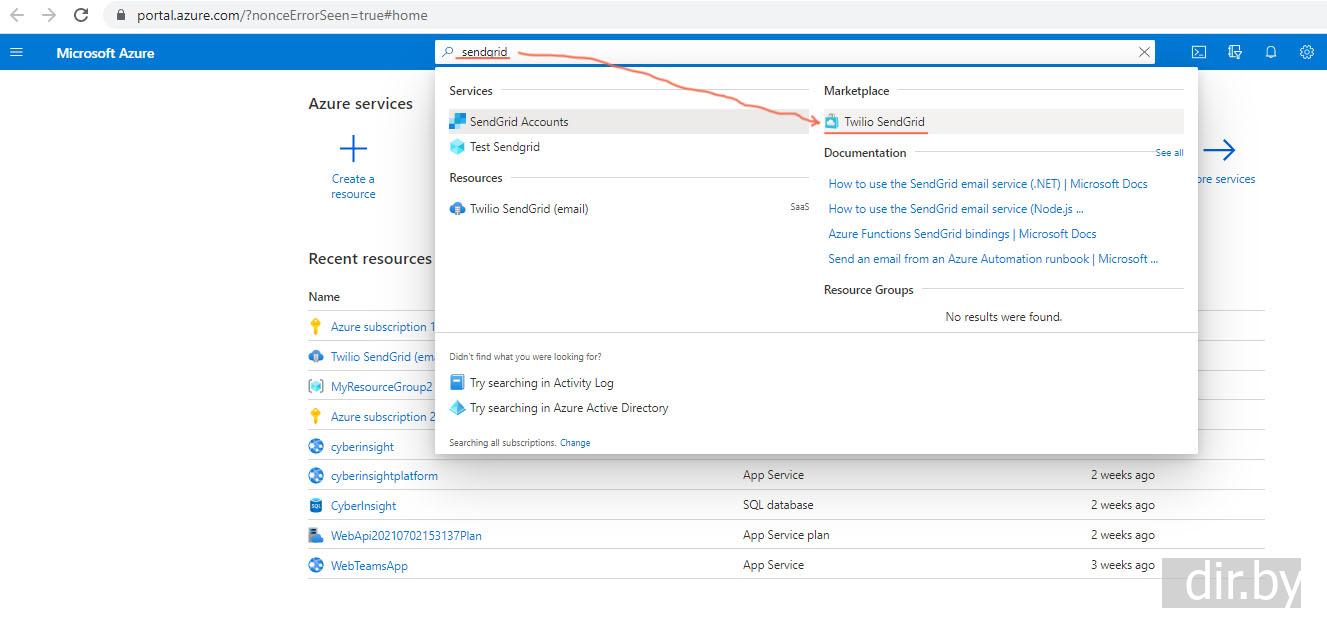This screenshot has width=1327, height=620.
Task: Open cyberinsightplatform App Service resource
Action: click(x=384, y=476)
